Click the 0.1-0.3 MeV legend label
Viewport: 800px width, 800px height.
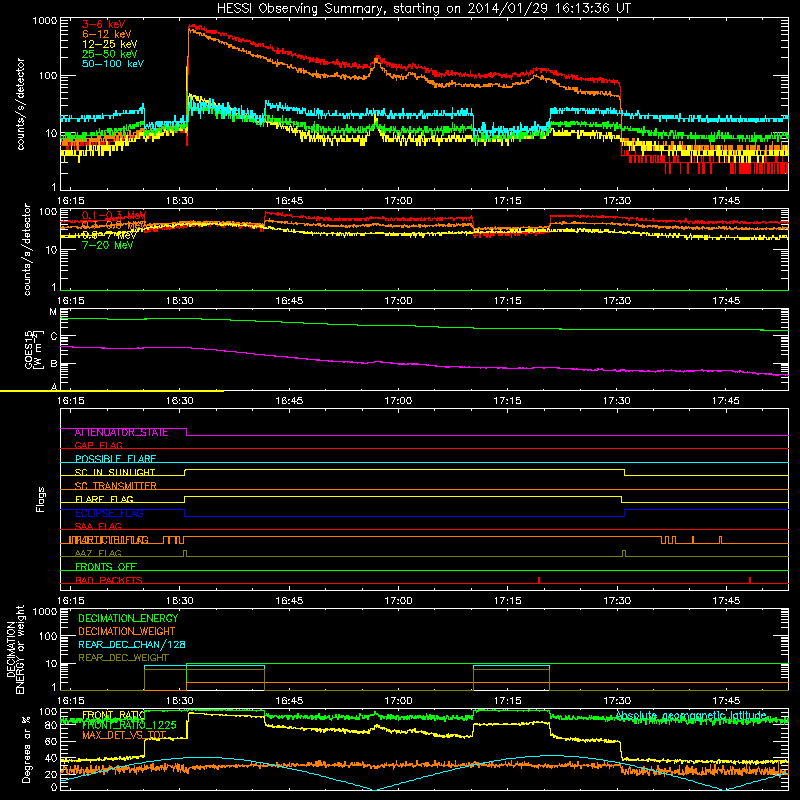114,215
